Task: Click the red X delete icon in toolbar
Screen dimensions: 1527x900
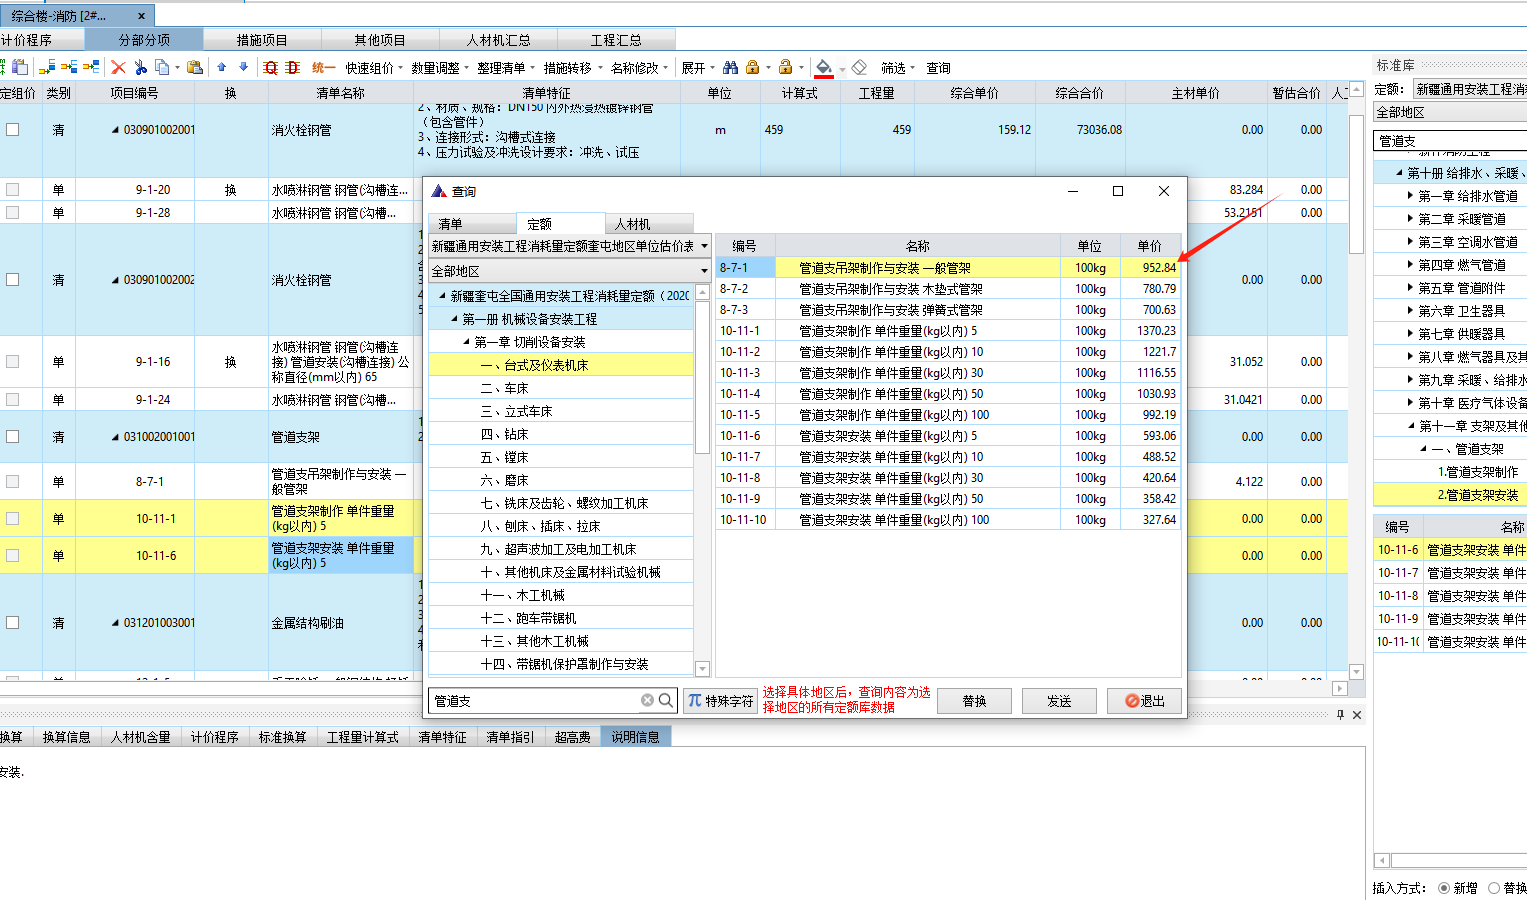Action: pyautogui.click(x=118, y=68)
